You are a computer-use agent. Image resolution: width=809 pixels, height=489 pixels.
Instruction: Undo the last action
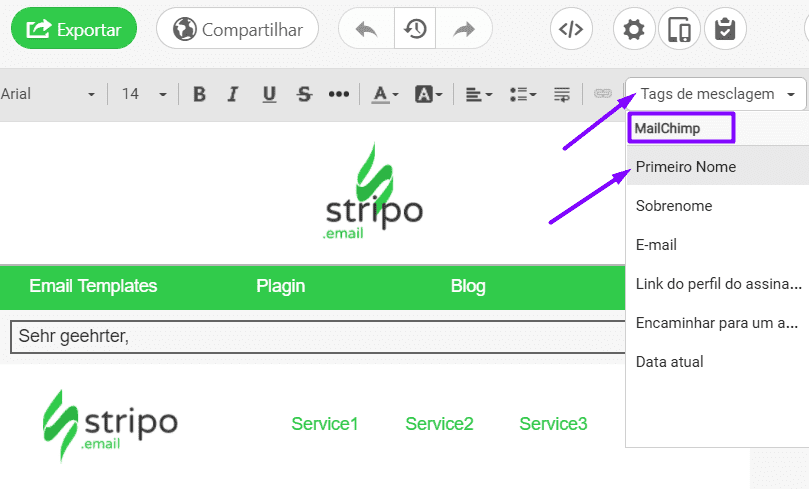coord(366,29)
